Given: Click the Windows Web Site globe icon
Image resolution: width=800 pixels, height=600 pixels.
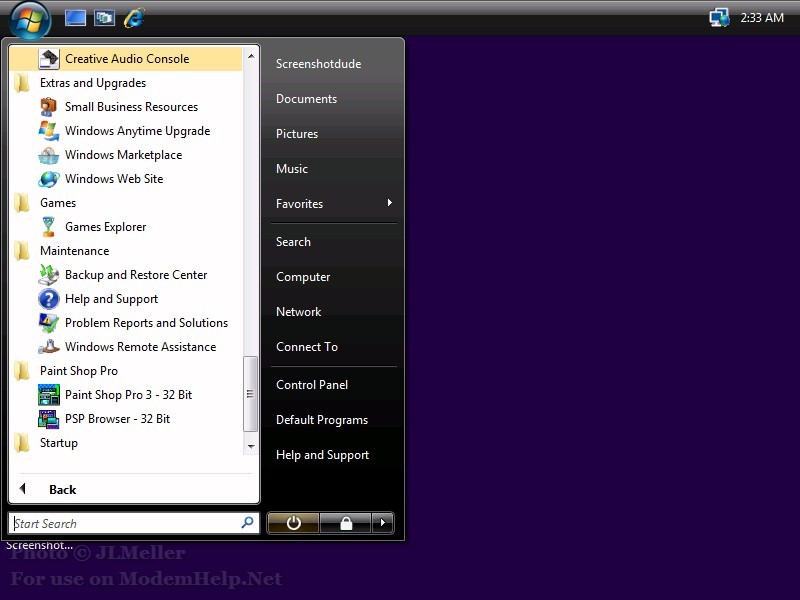Looking at the screenshot, I should coord(49,179).
